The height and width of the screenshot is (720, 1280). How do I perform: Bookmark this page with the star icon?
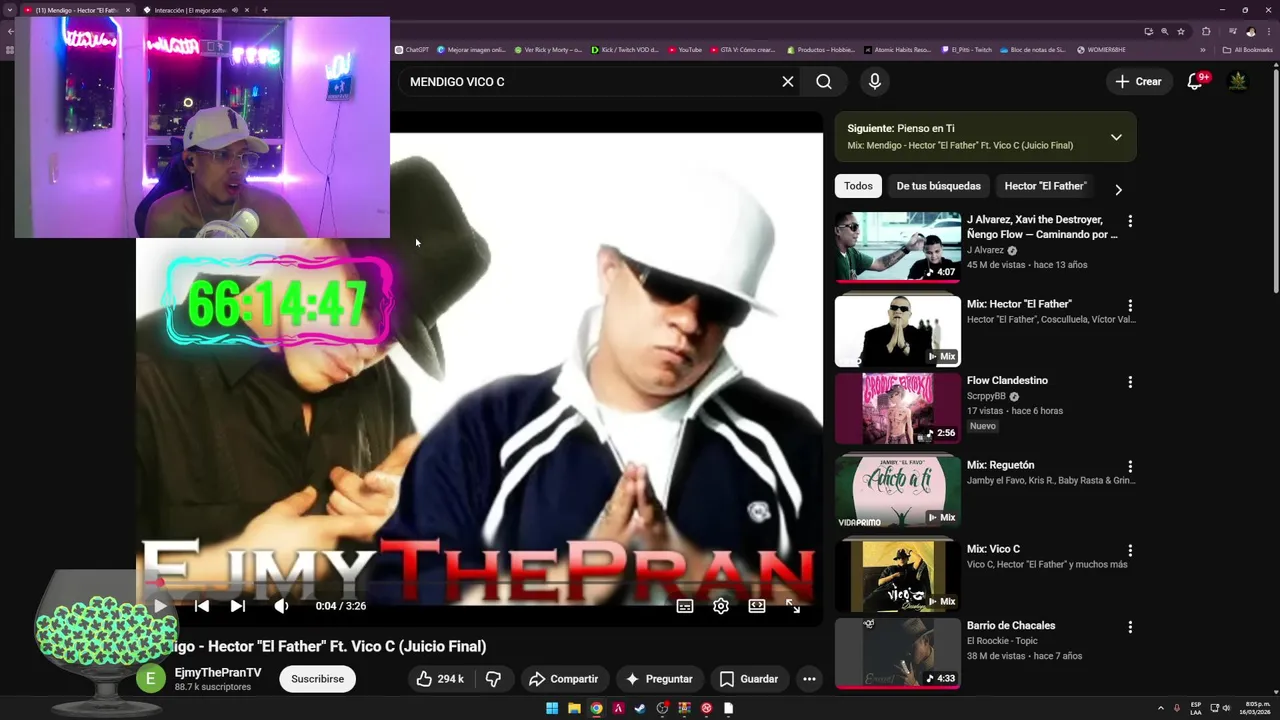click(1181, 31)
